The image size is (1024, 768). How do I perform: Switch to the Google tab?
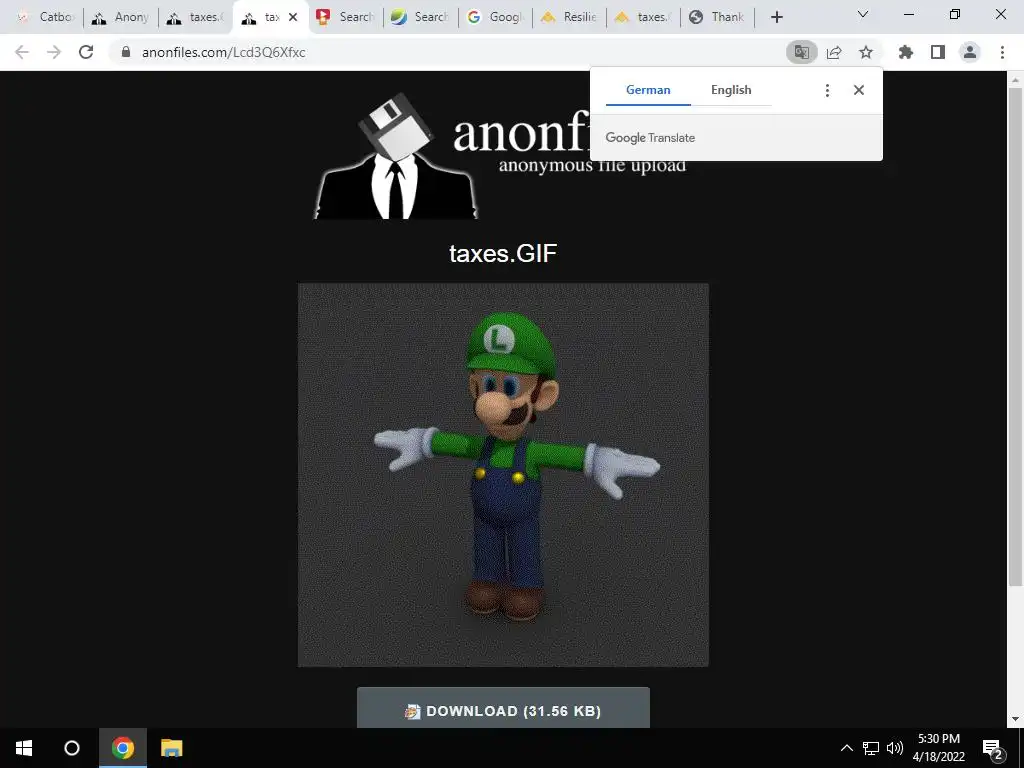tap(495, 17)
